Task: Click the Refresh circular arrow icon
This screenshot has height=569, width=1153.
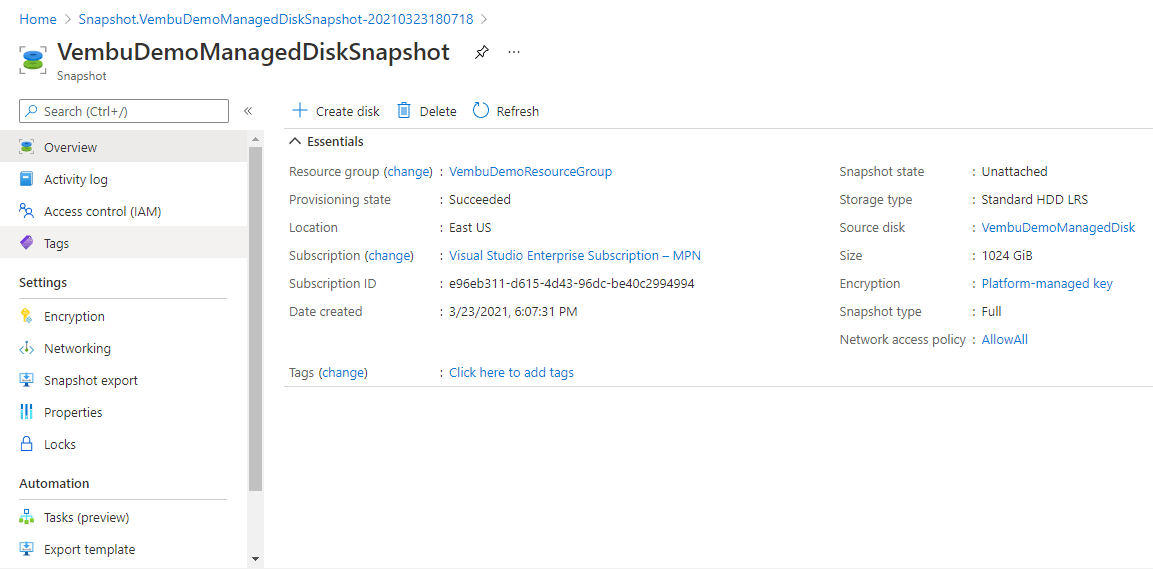Action: coord(481,110)
